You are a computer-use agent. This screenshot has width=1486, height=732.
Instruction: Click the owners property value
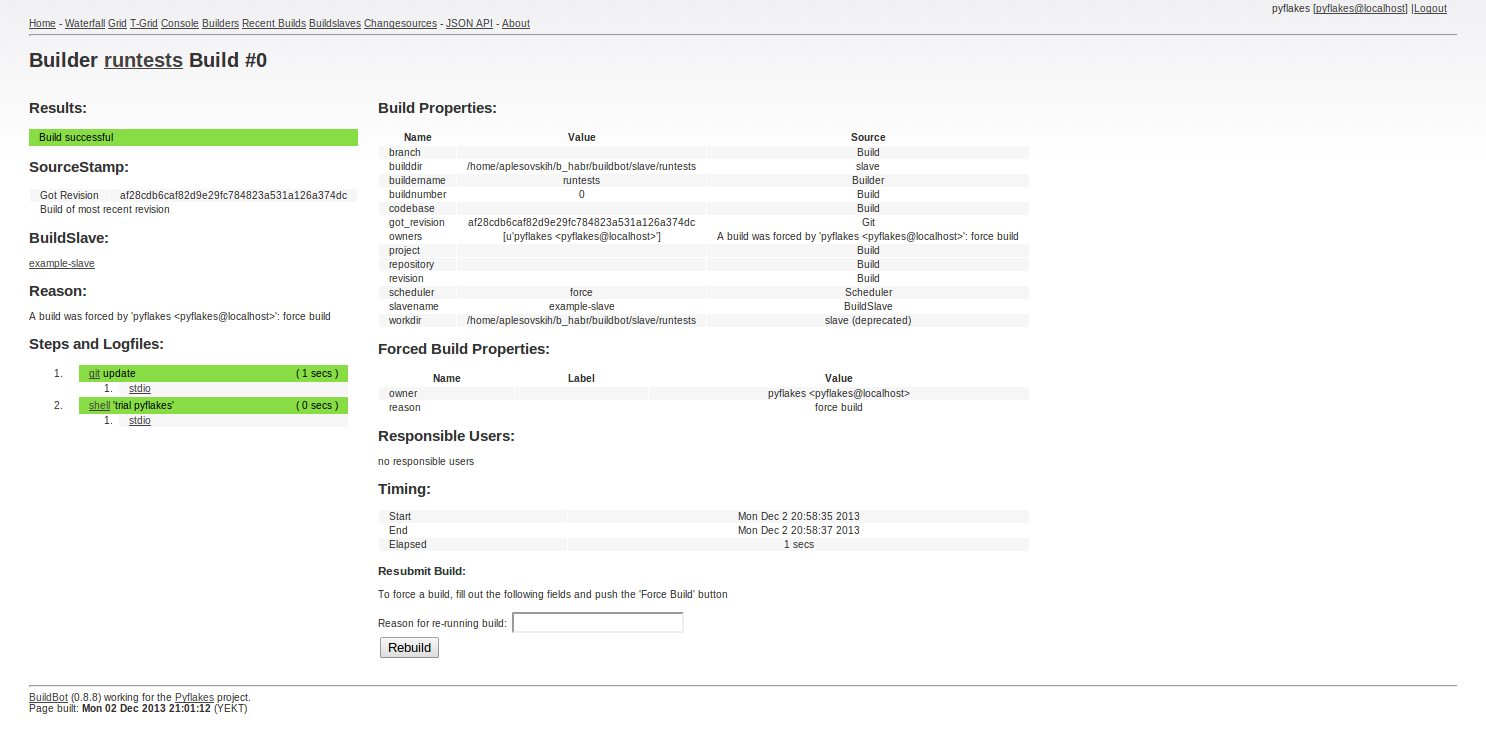[581, 236]
